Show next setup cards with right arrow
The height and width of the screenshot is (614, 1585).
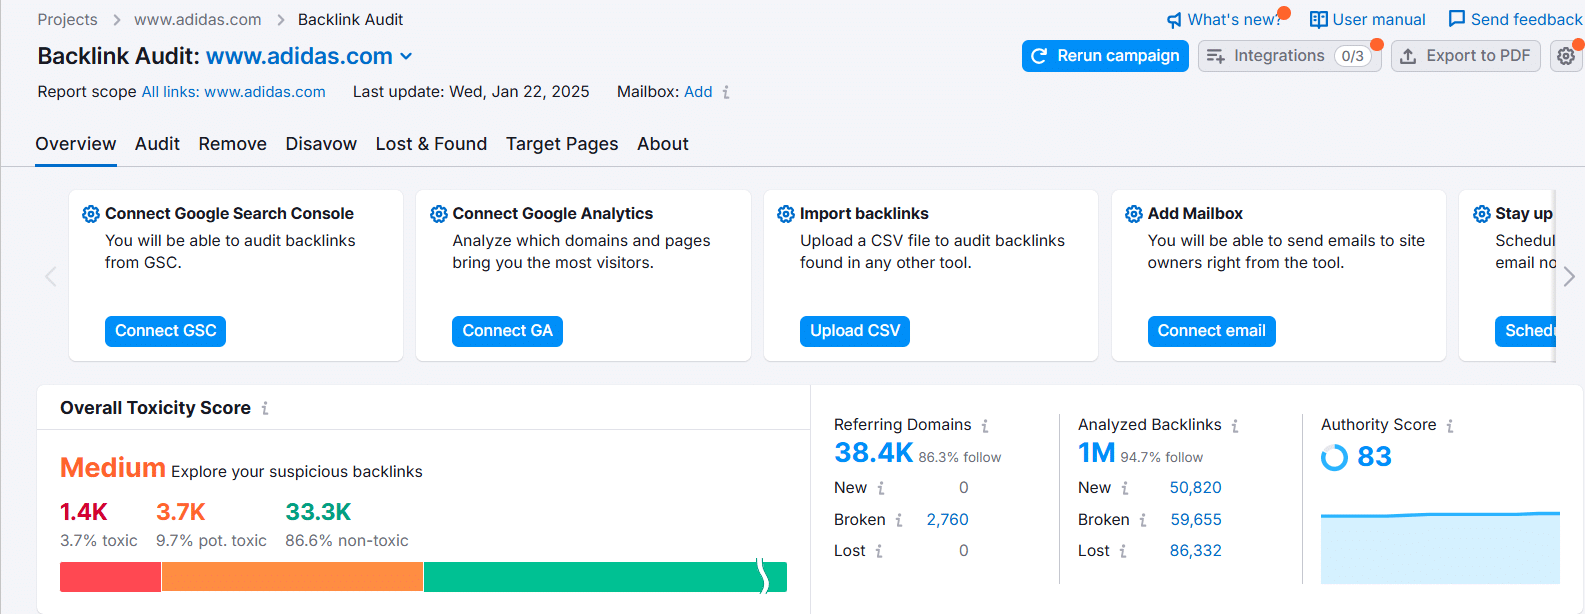click(1569, 276)
